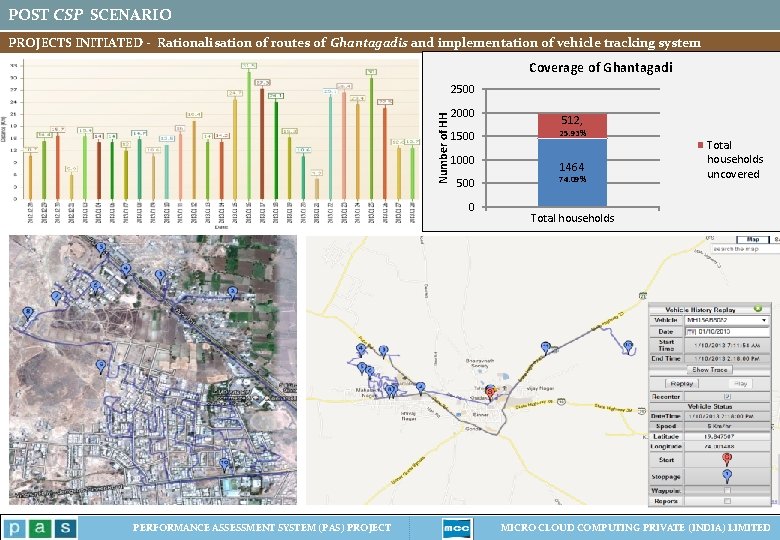780x540 pixels.
Task: Click the red S start pin on road map
Action: click(x=490, y=393)
